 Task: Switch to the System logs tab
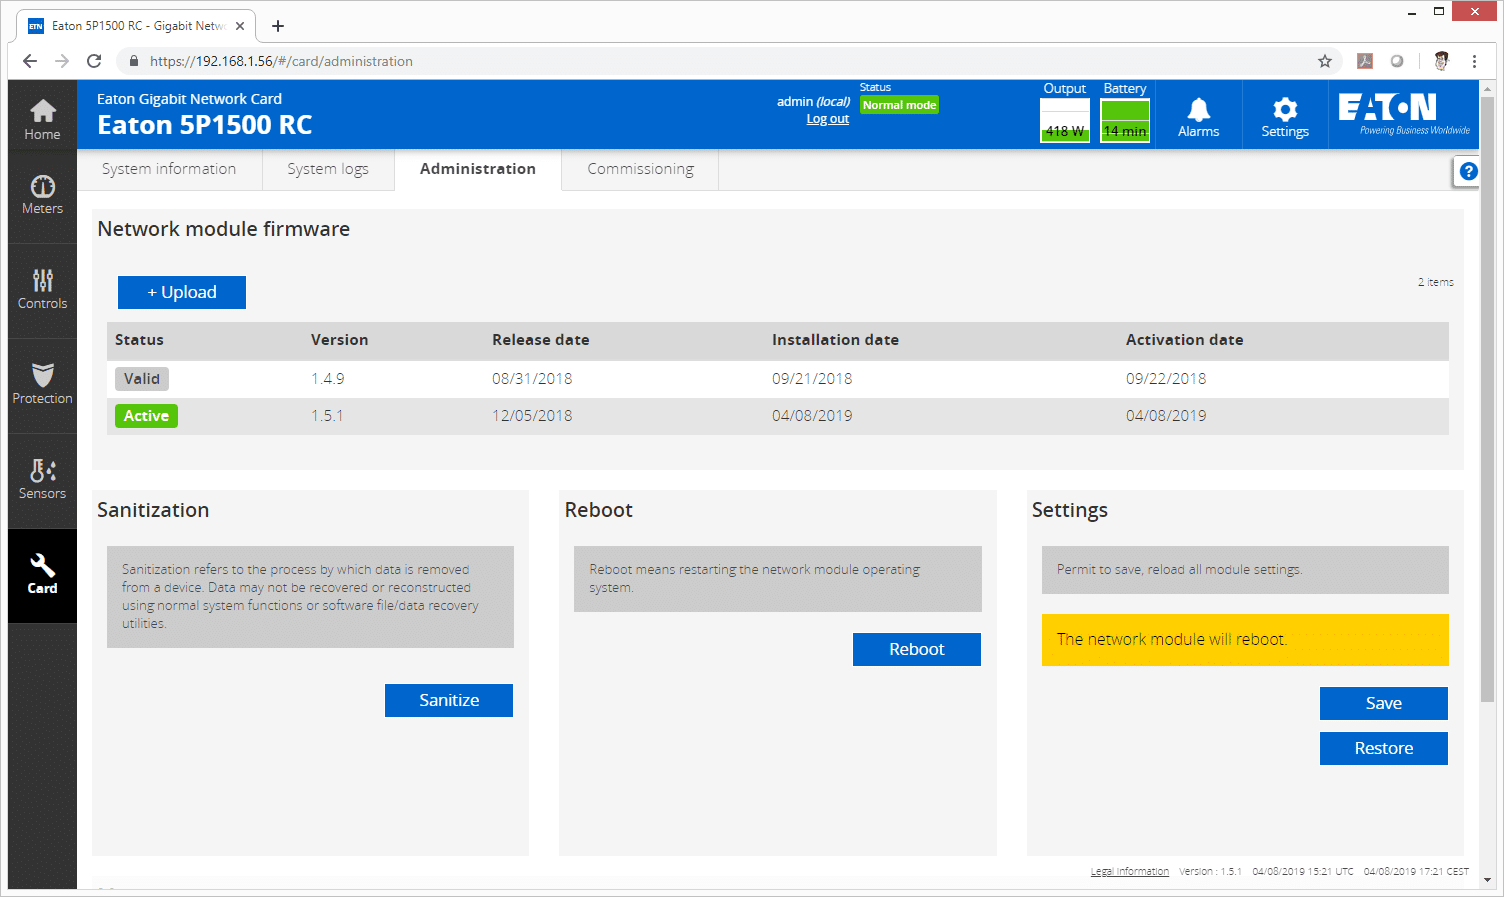pyautogui.click(x=328, y=169)
